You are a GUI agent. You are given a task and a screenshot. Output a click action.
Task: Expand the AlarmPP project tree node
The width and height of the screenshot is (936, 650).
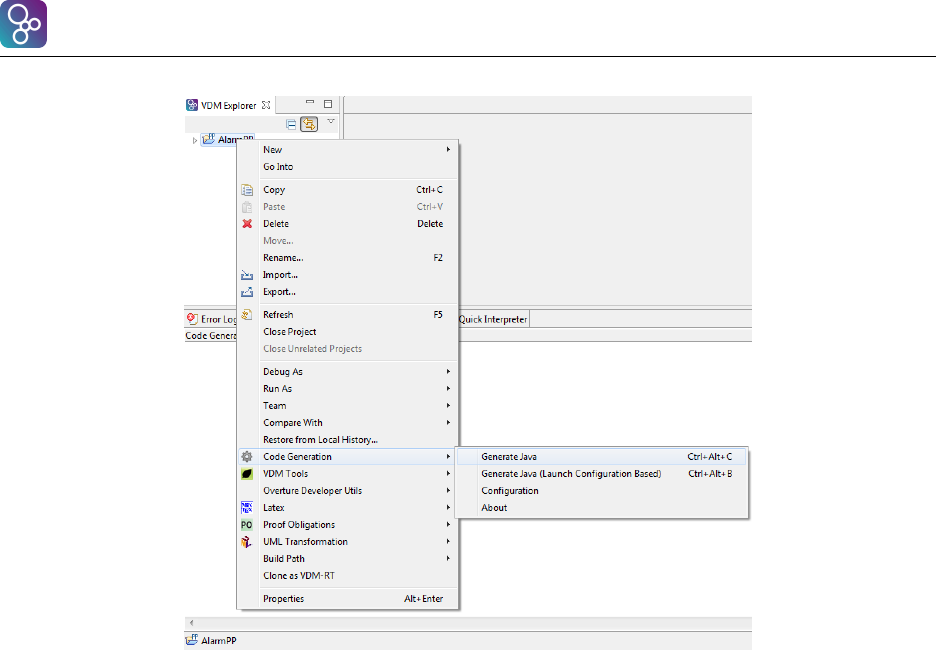[195, 141]
